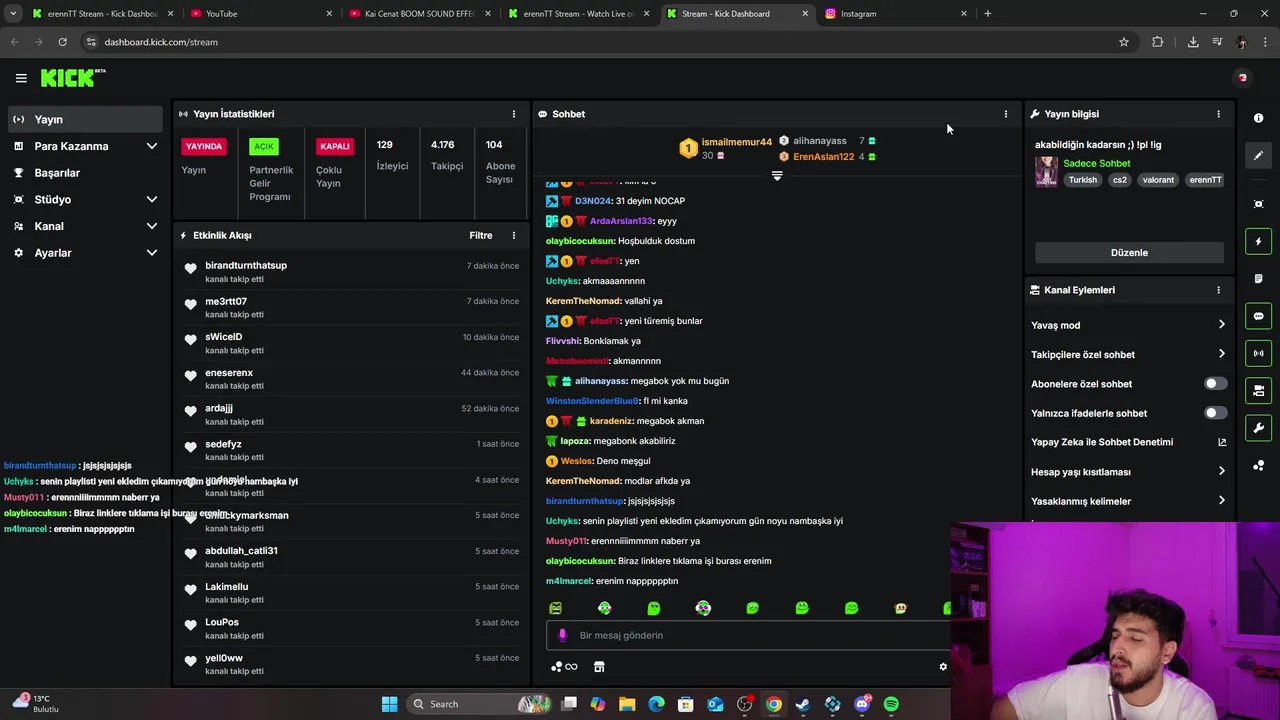Click the profile avatar at top right of dashboard
Viewport: 1280px width, 720px height.
[1242, 78]
